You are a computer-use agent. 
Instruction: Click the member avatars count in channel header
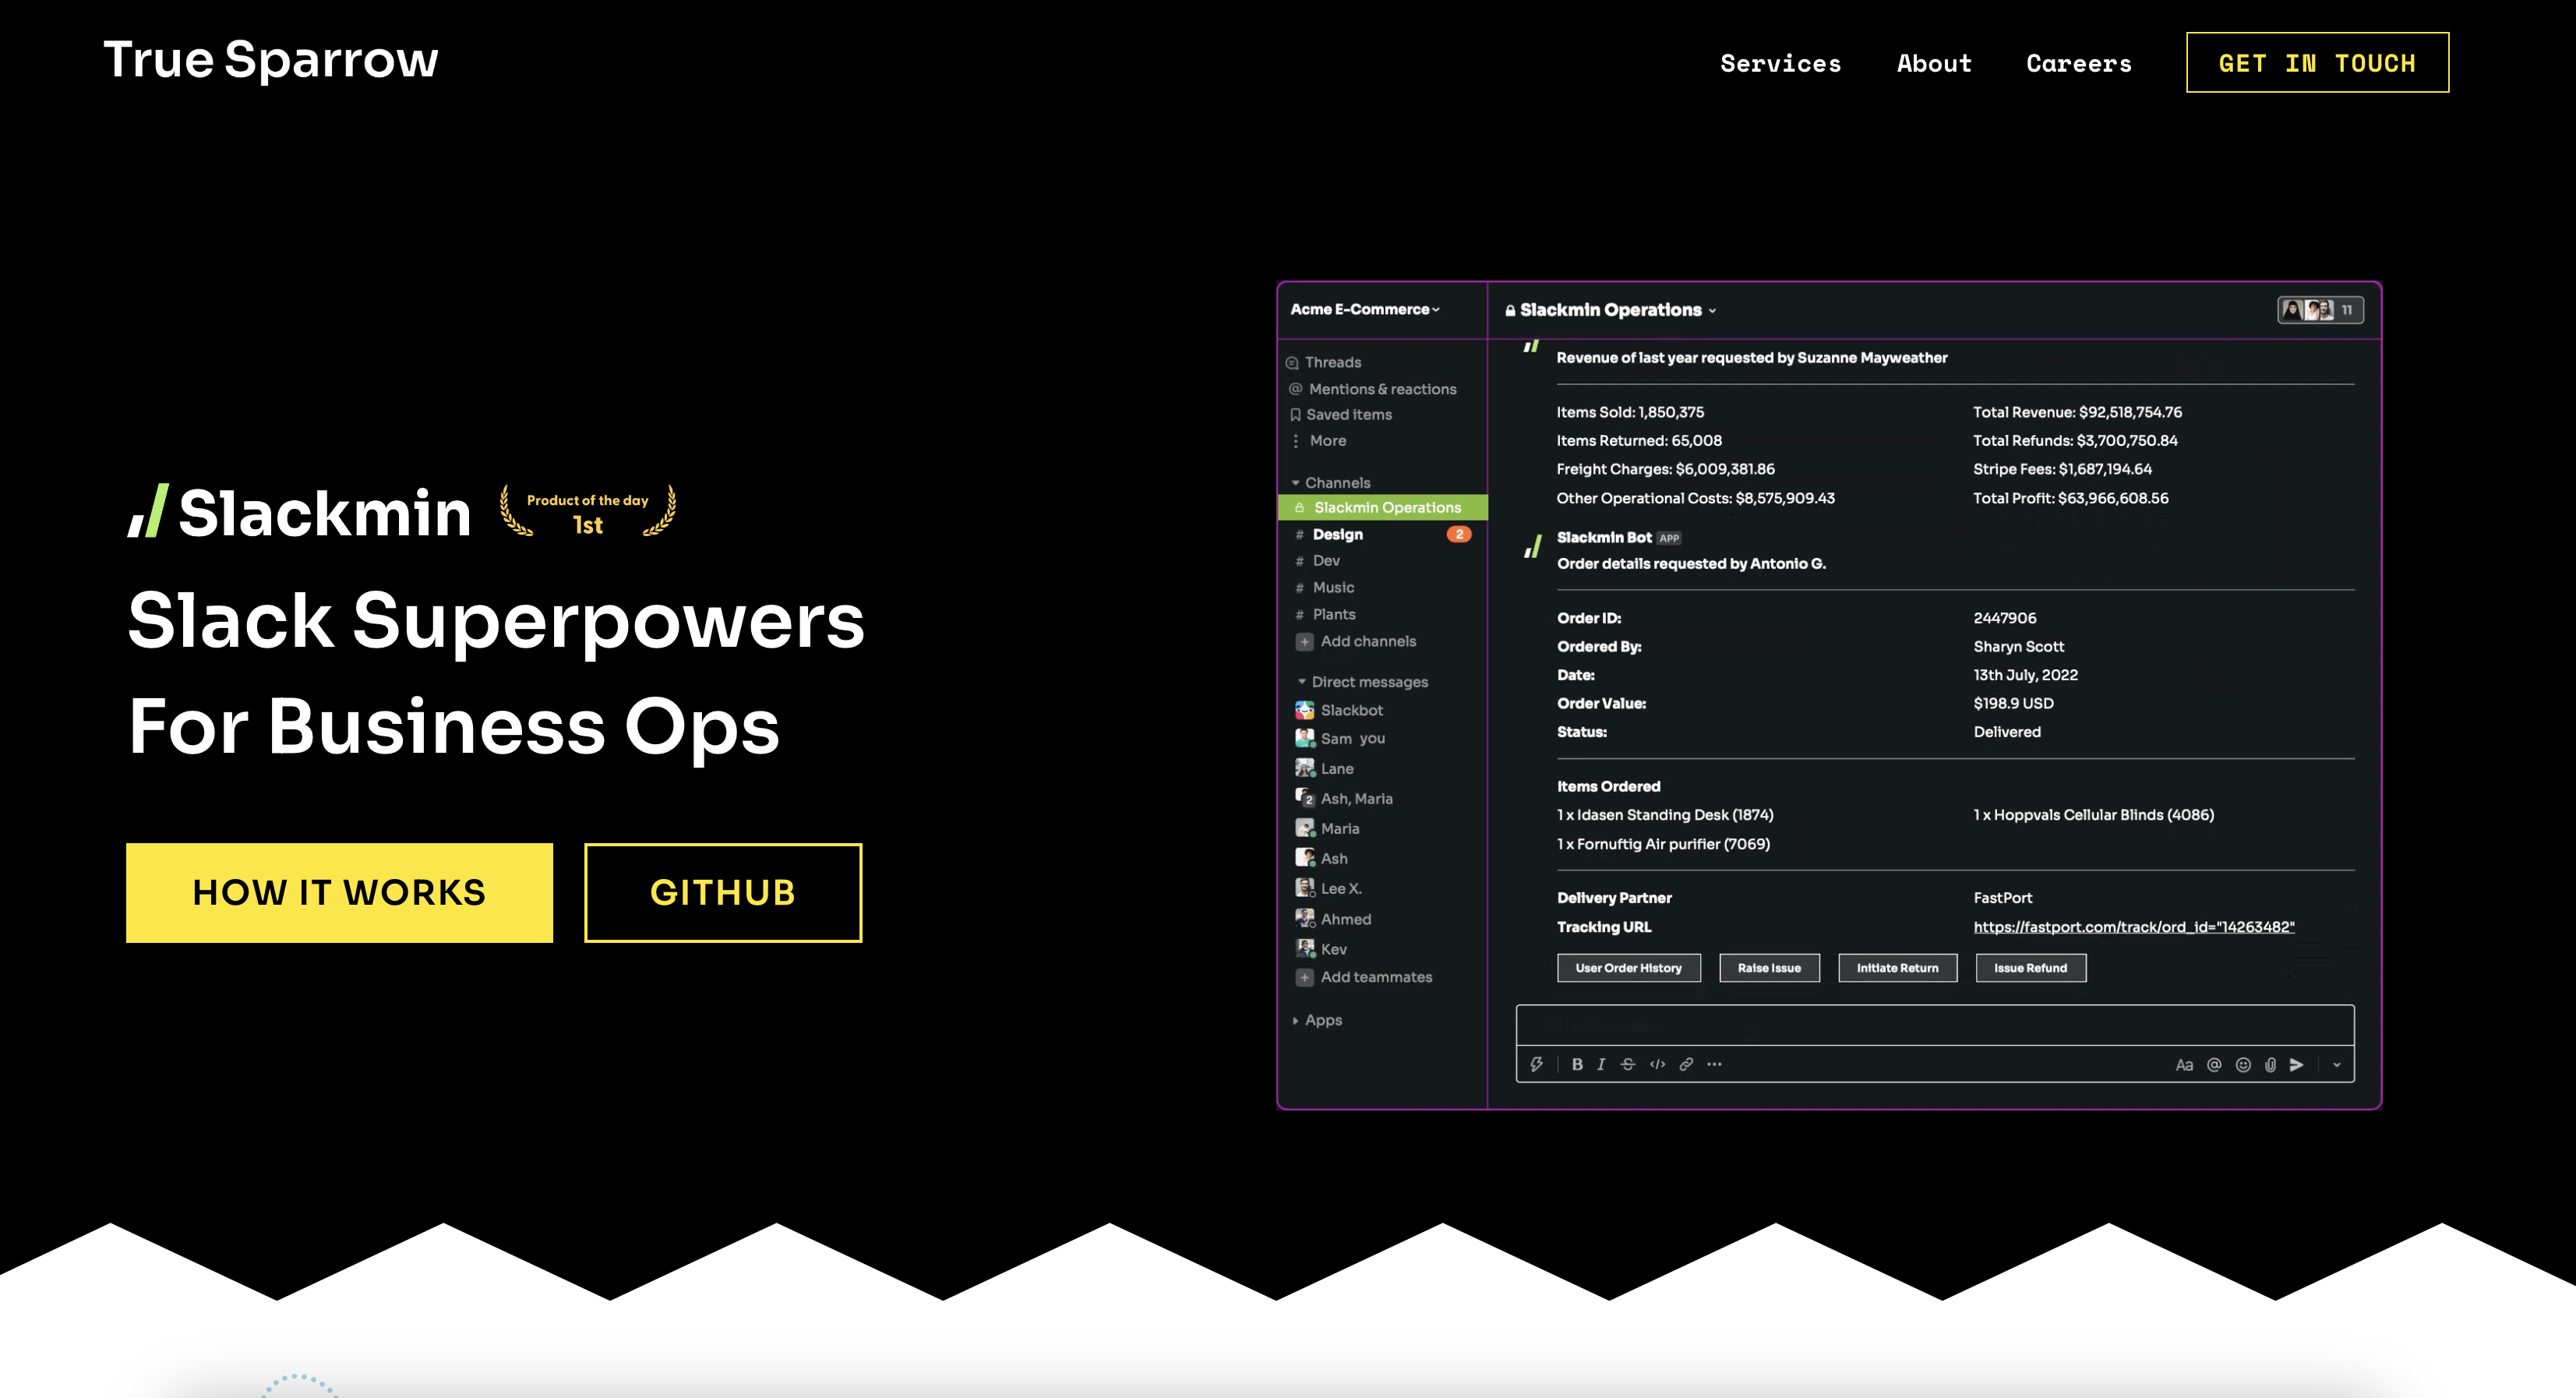[2320, 310]
